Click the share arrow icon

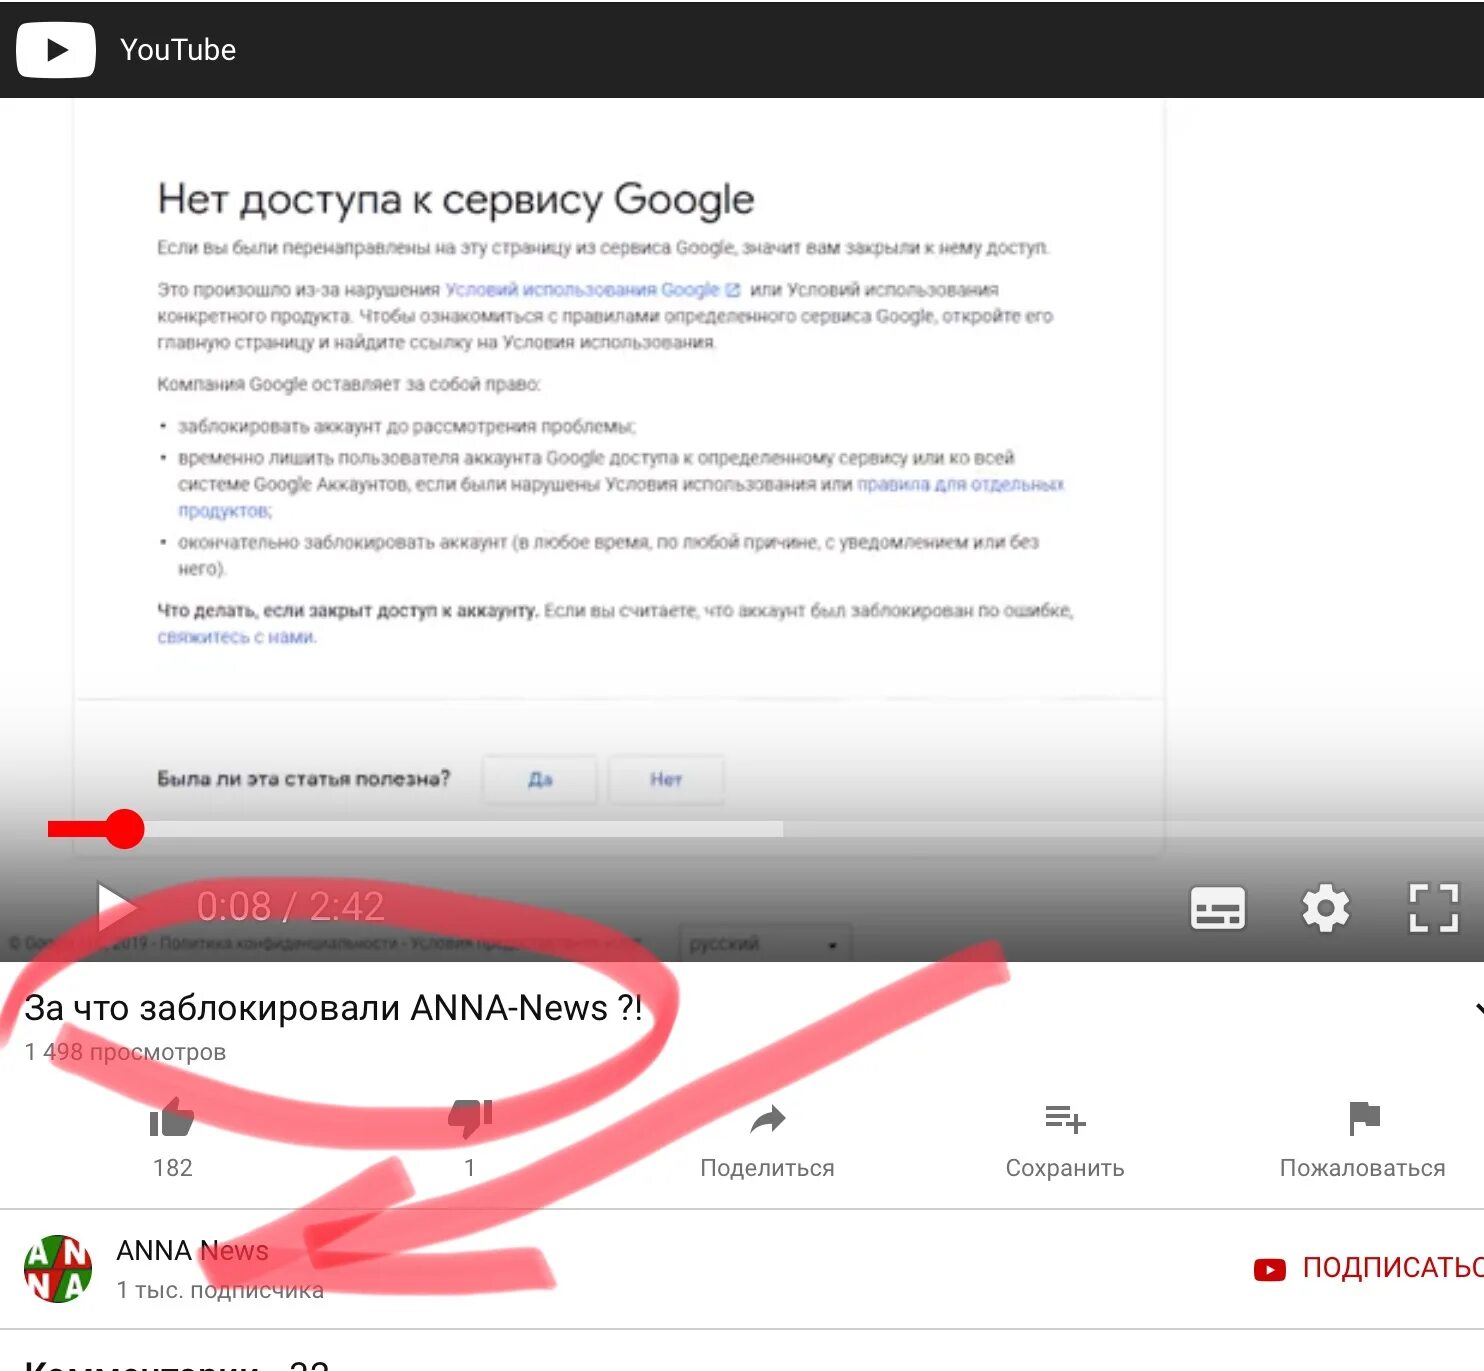tap(767, 1119)
